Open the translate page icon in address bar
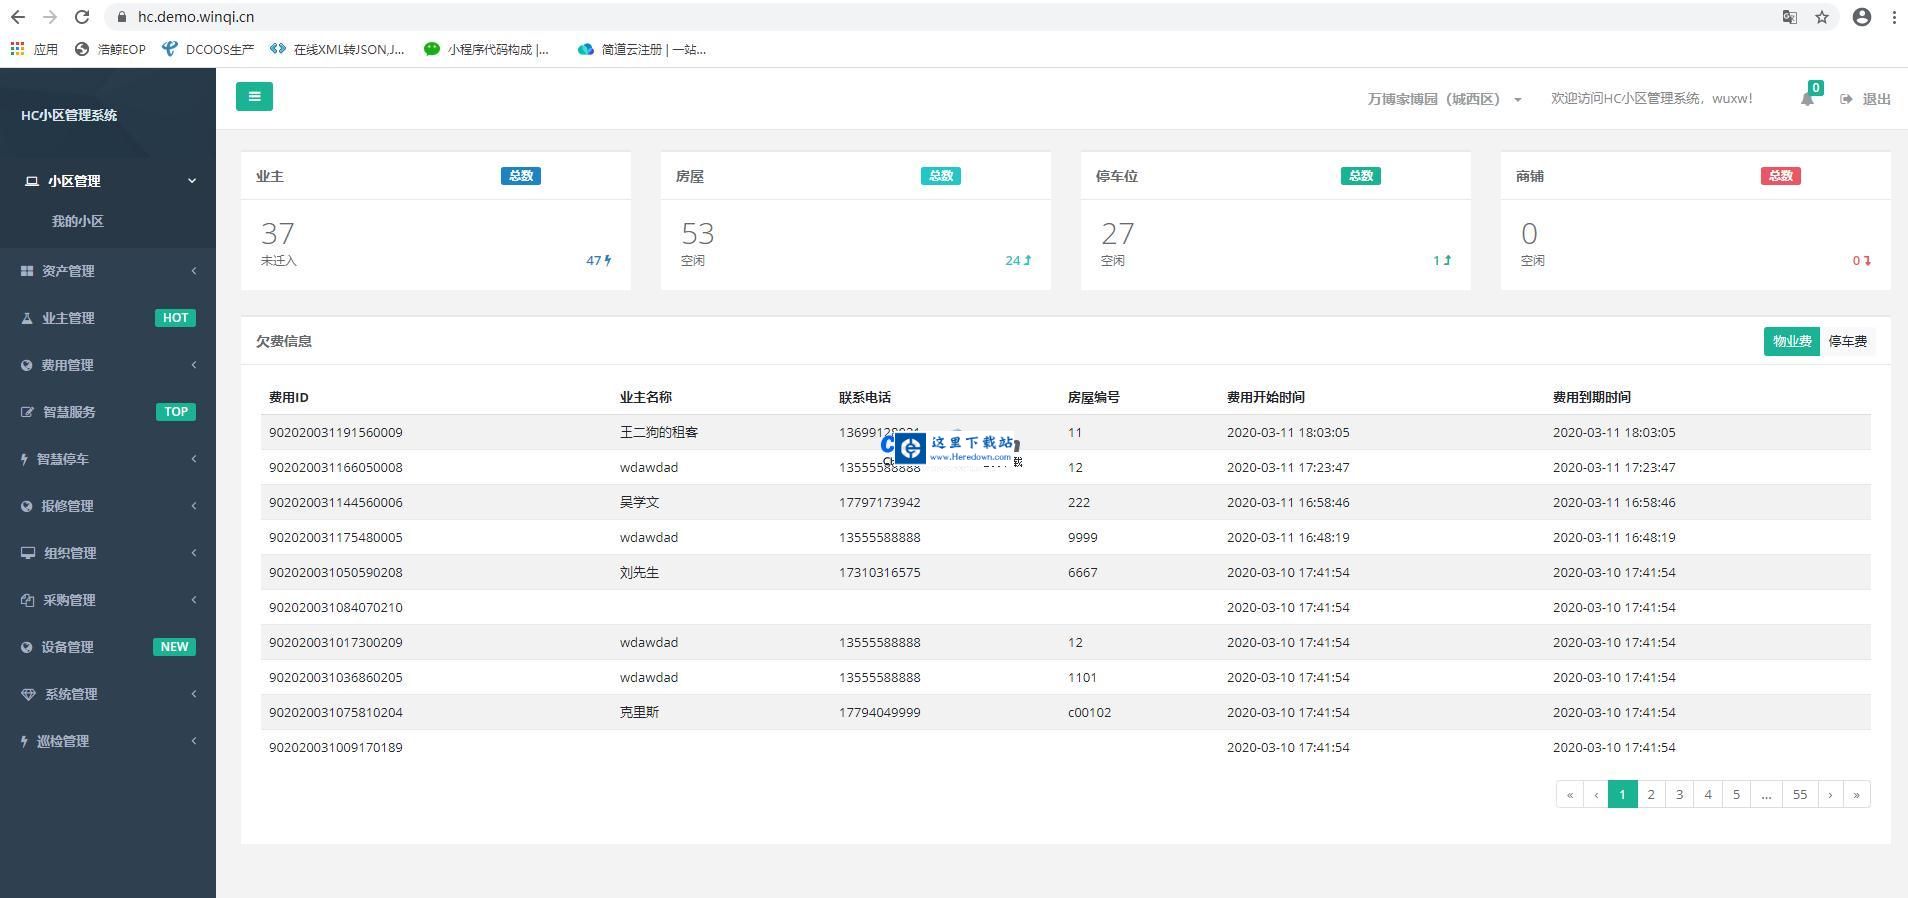This screenshot has width=1908, height=898. point(1790,17)
